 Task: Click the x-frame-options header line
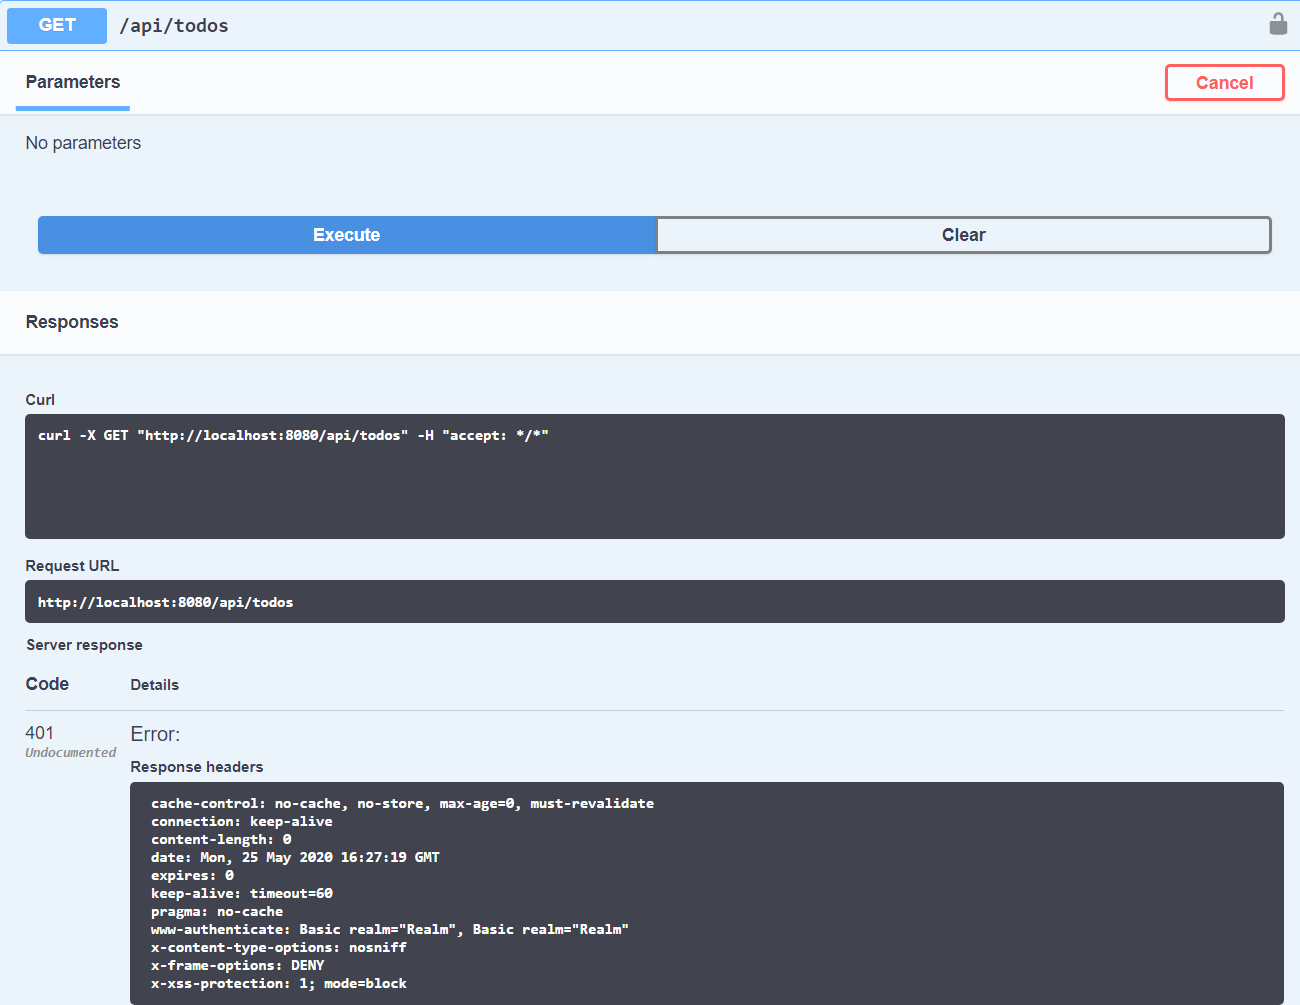[238, 966]
